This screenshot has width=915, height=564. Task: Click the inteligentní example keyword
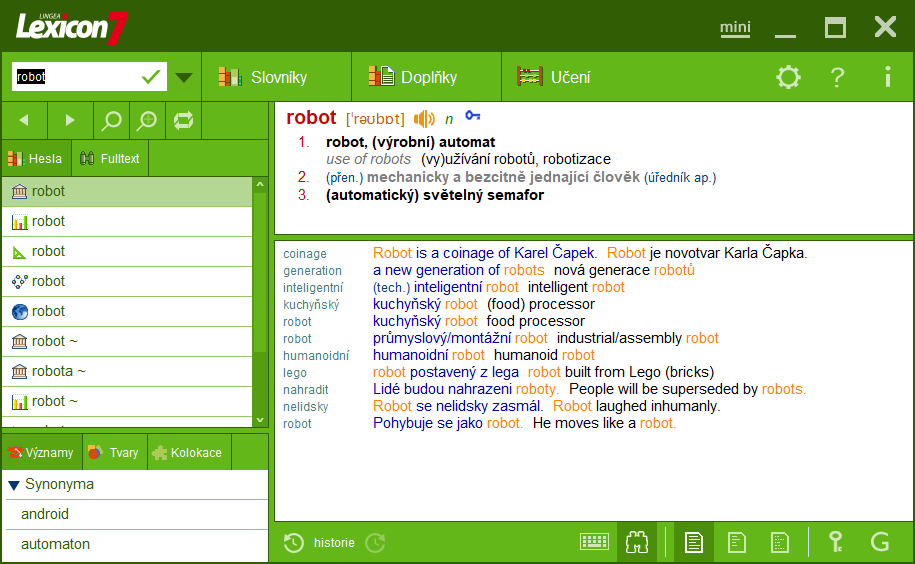coord(313,288)
